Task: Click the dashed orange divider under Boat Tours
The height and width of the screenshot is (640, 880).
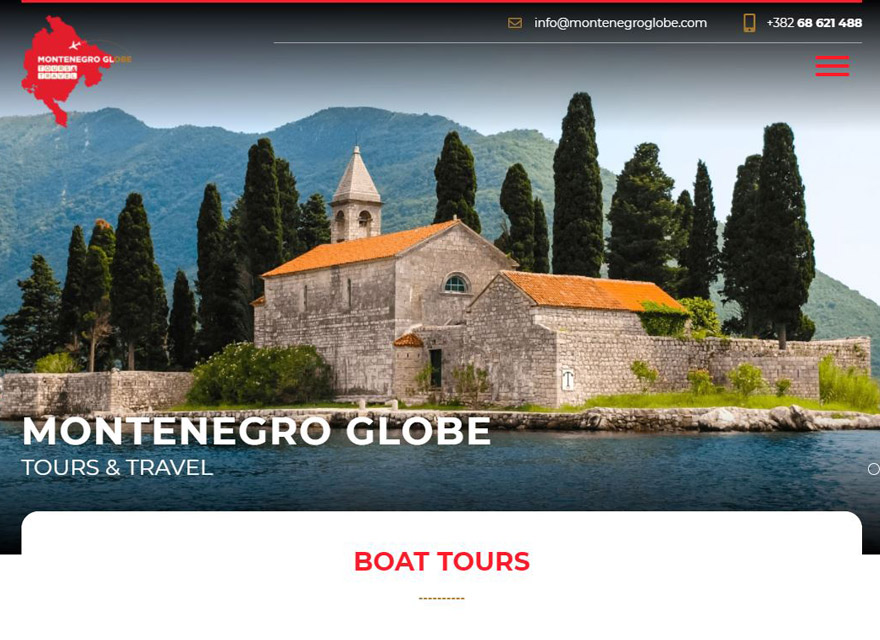Action: (442, 598)
